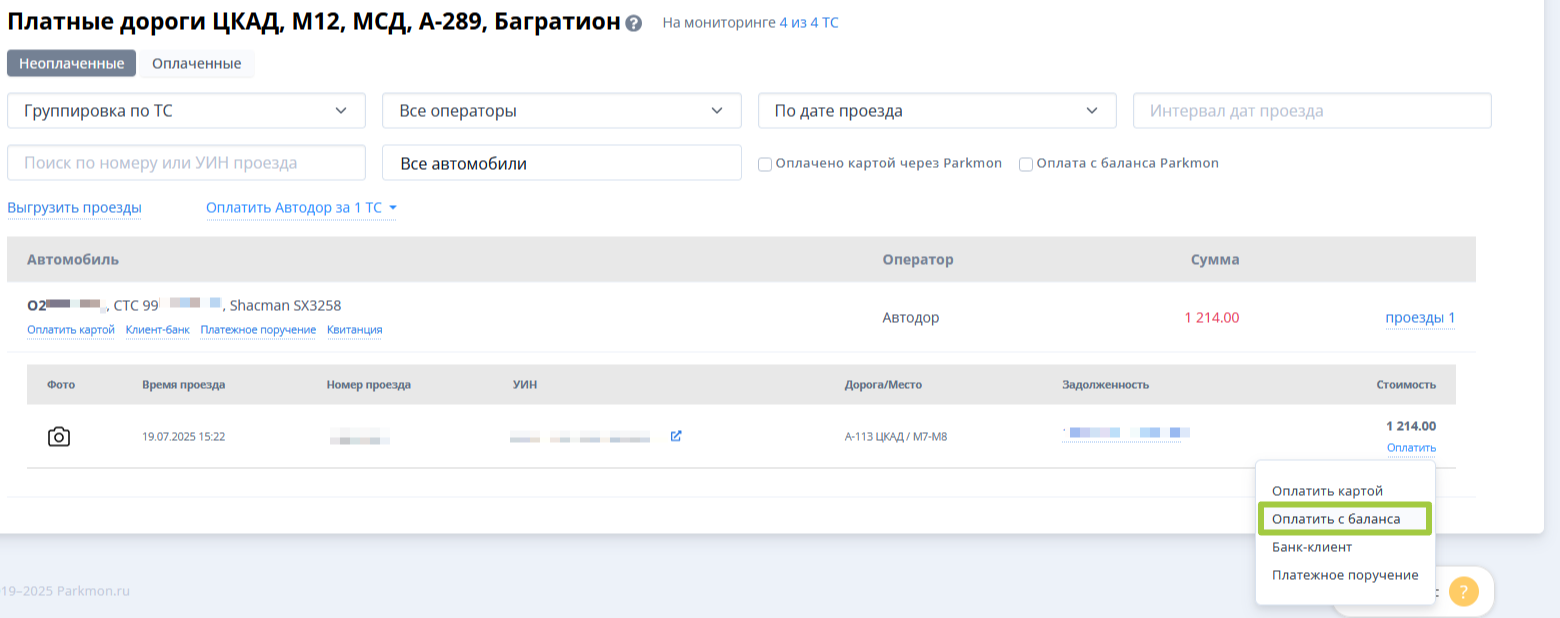Open the 'Все операторы' dropdown

coord(561,111)
